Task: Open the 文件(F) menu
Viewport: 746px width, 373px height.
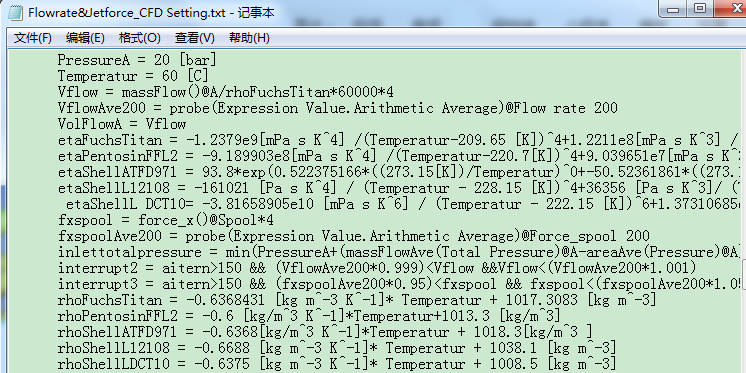Action: [32, 38]
